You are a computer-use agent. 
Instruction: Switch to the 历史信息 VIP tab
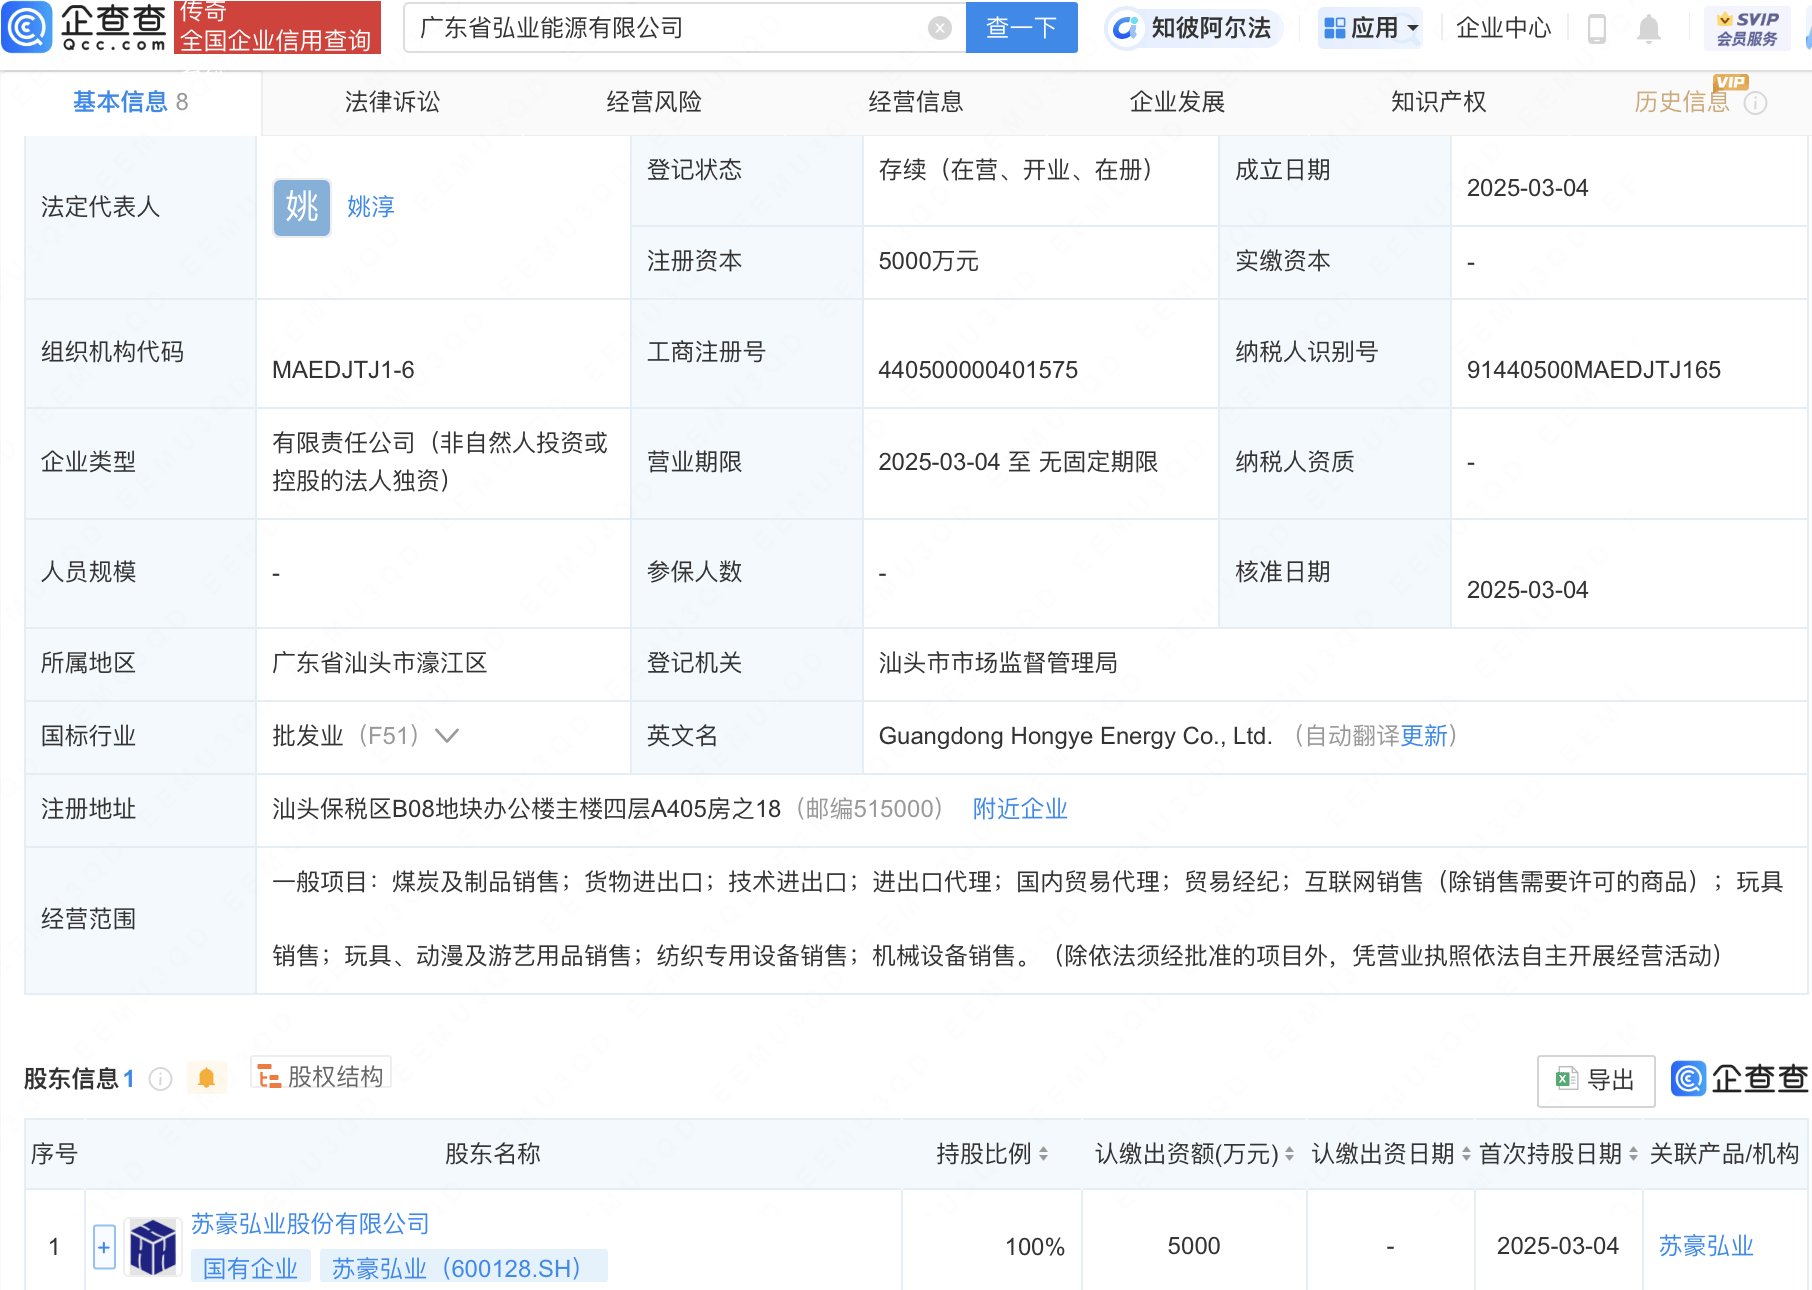pos(1682,102)
